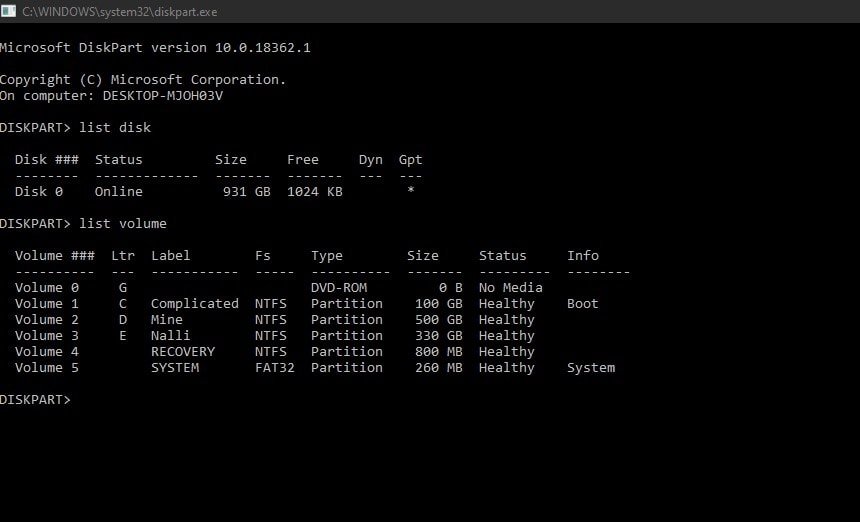The width and height of the screenshot is (860, 522).
Task: Click the 'Volume 3' row label
Action: (47, 336)
